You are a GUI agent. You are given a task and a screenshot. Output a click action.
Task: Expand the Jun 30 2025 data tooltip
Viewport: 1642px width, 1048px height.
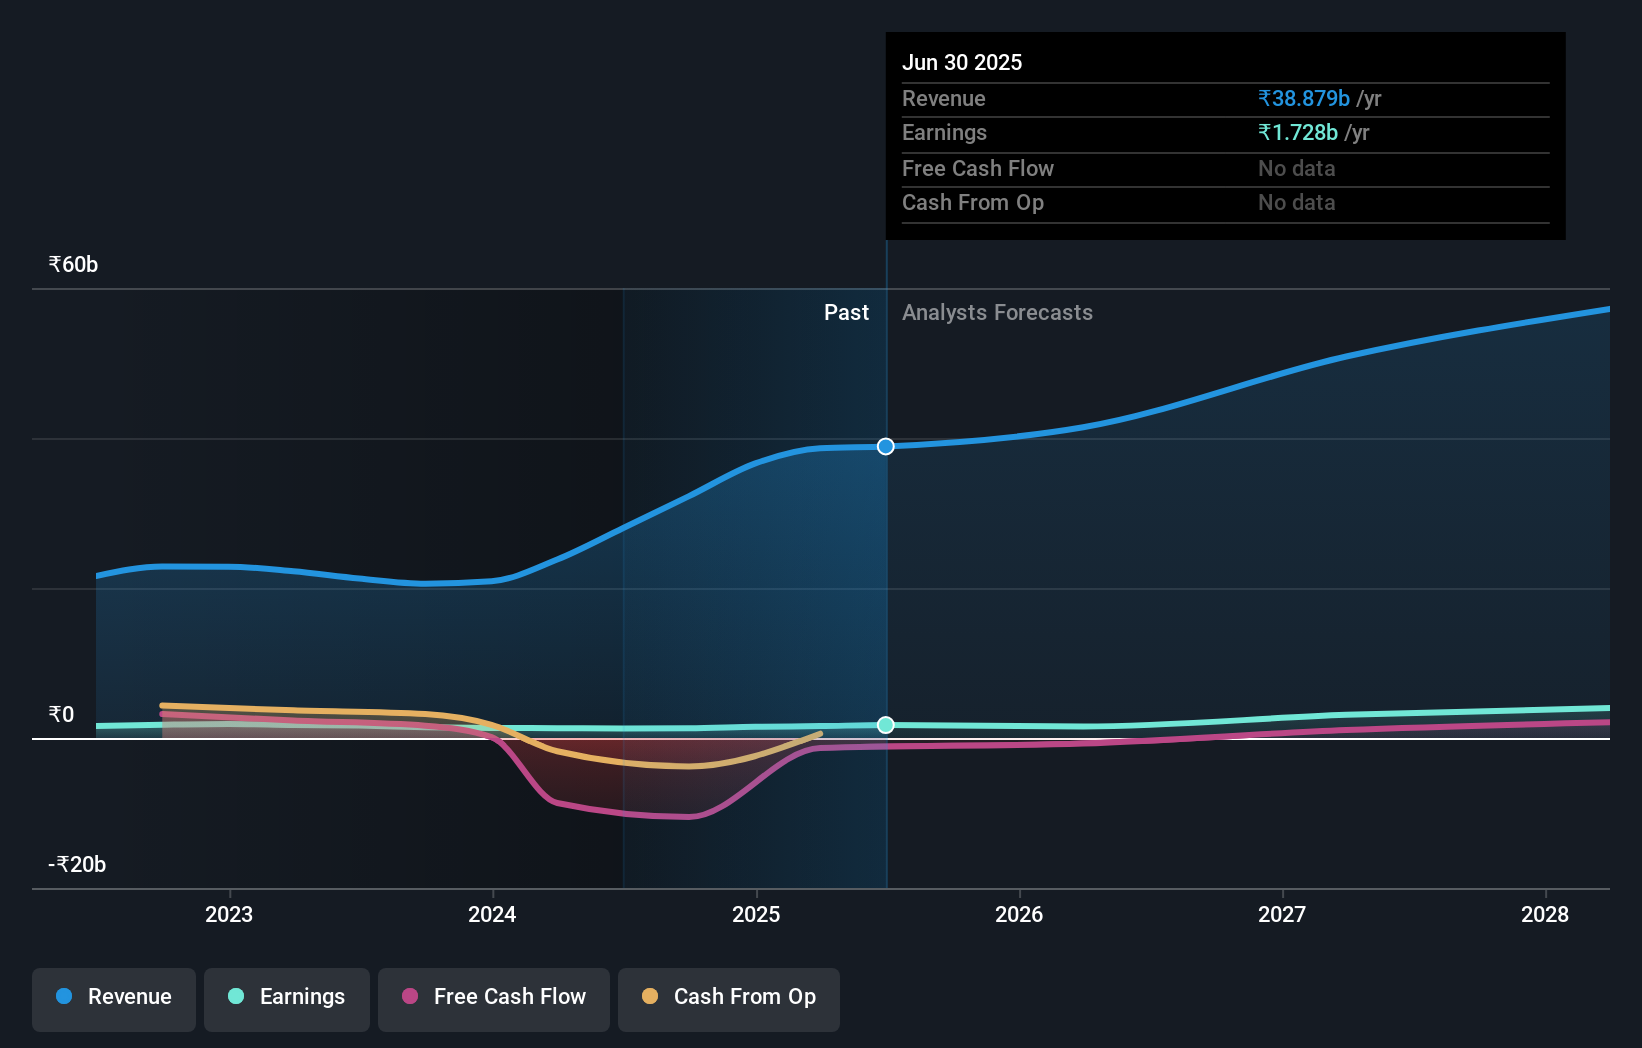(x=1225, y=135)
